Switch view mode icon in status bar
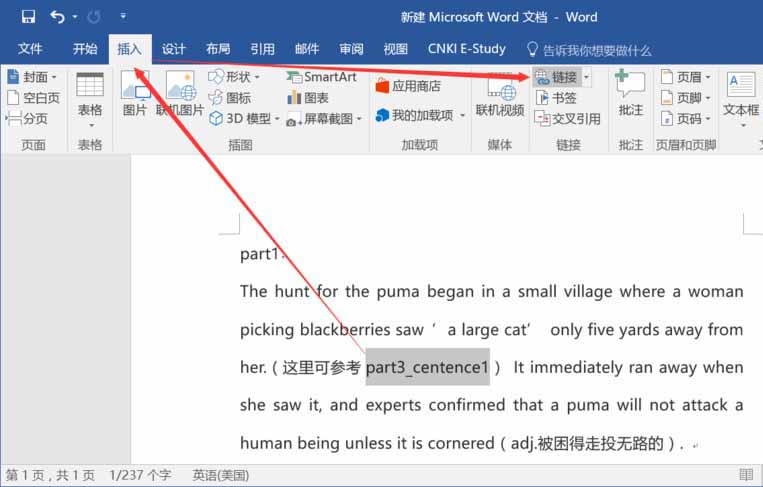Screen dimensions: 763x487 [x=746, y=474]
